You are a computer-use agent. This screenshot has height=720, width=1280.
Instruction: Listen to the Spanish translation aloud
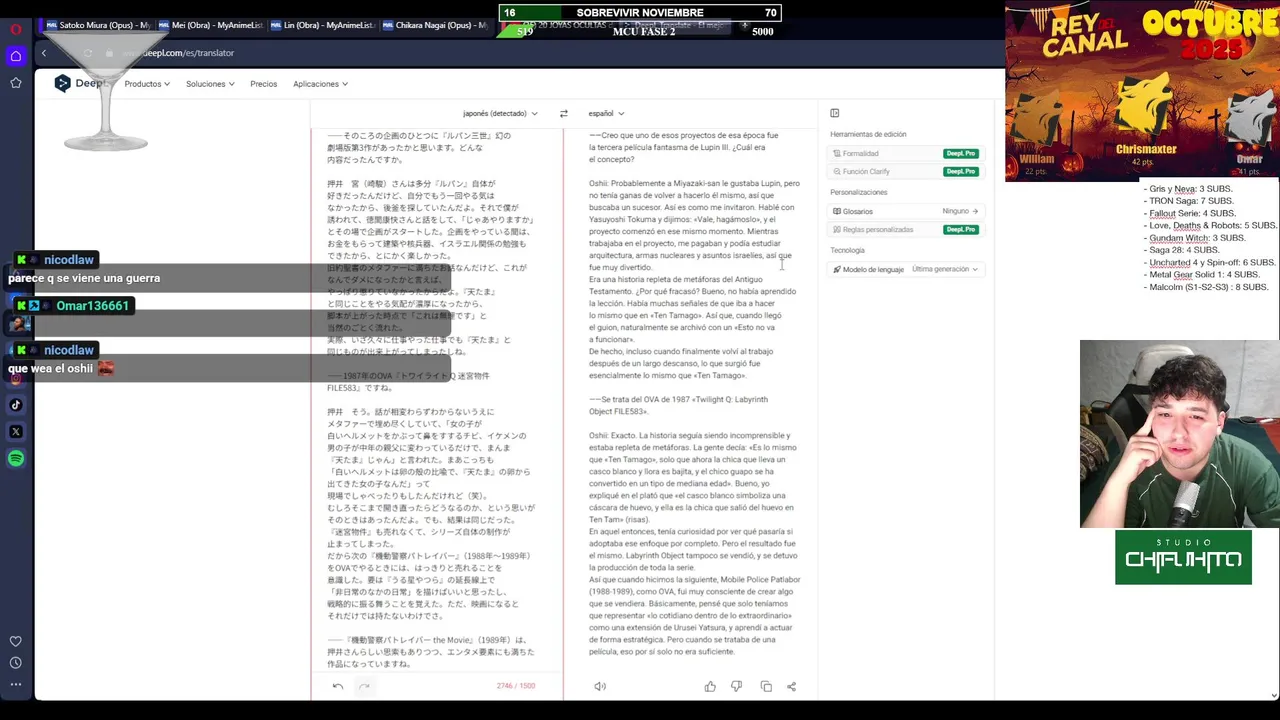click(600, 686)
